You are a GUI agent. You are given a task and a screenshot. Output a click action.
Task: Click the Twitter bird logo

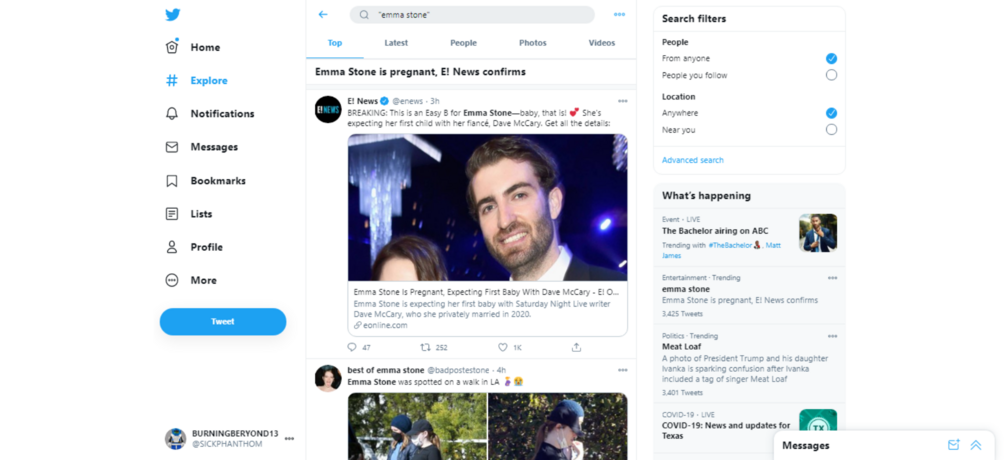click(x=172, y=15)
